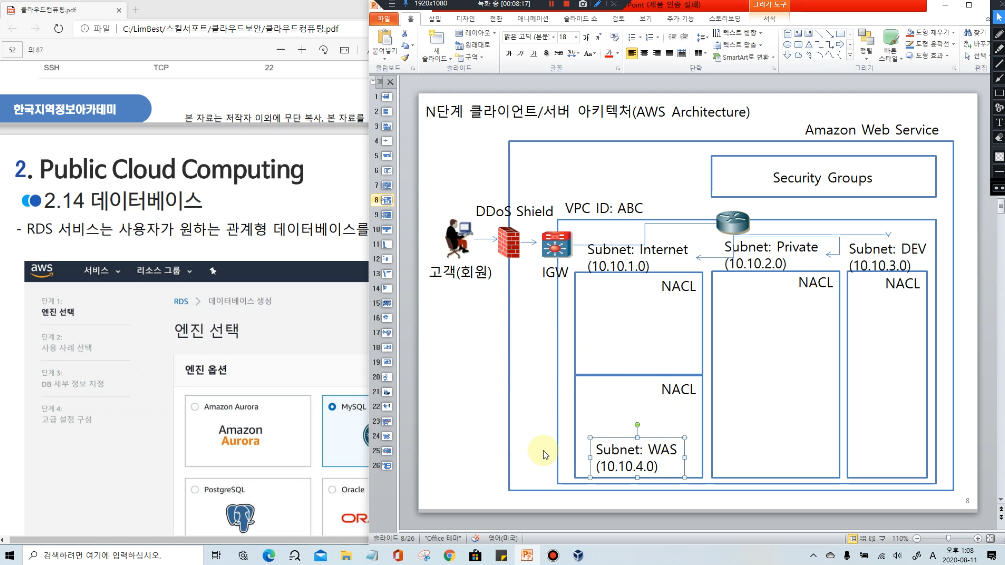
Task: Click the camera capture icon in recorder bar
Action: (x=583, y=4)
